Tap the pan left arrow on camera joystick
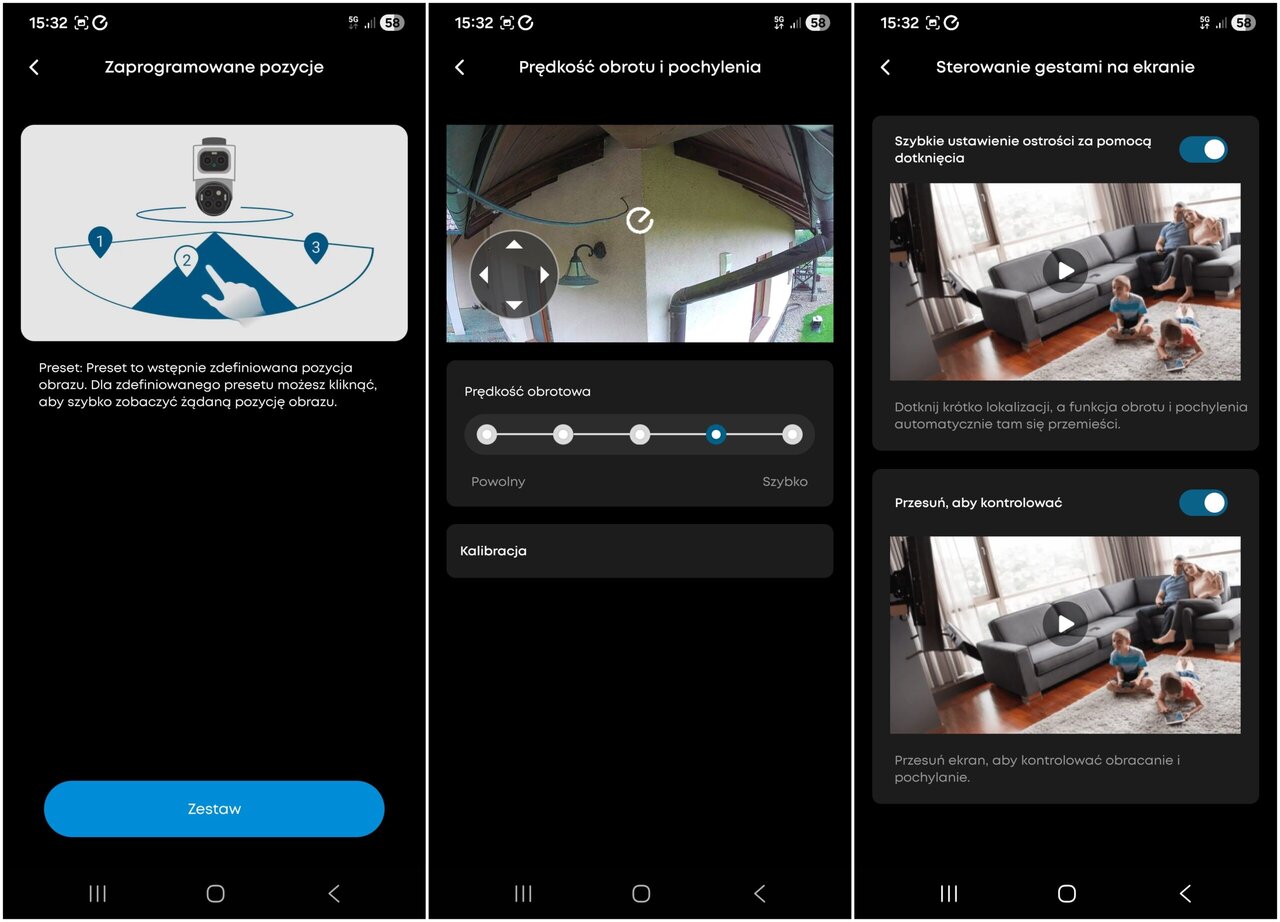 point(484,275)
